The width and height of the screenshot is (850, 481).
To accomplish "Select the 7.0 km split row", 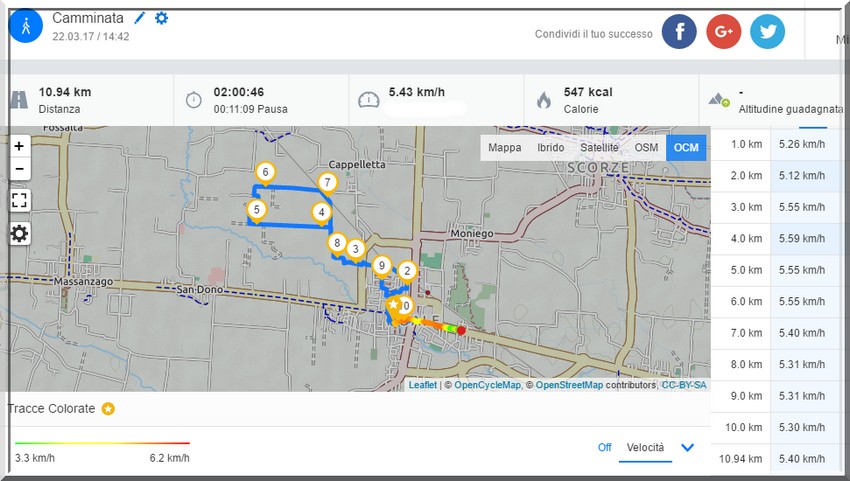I will [x=777, y=333].
